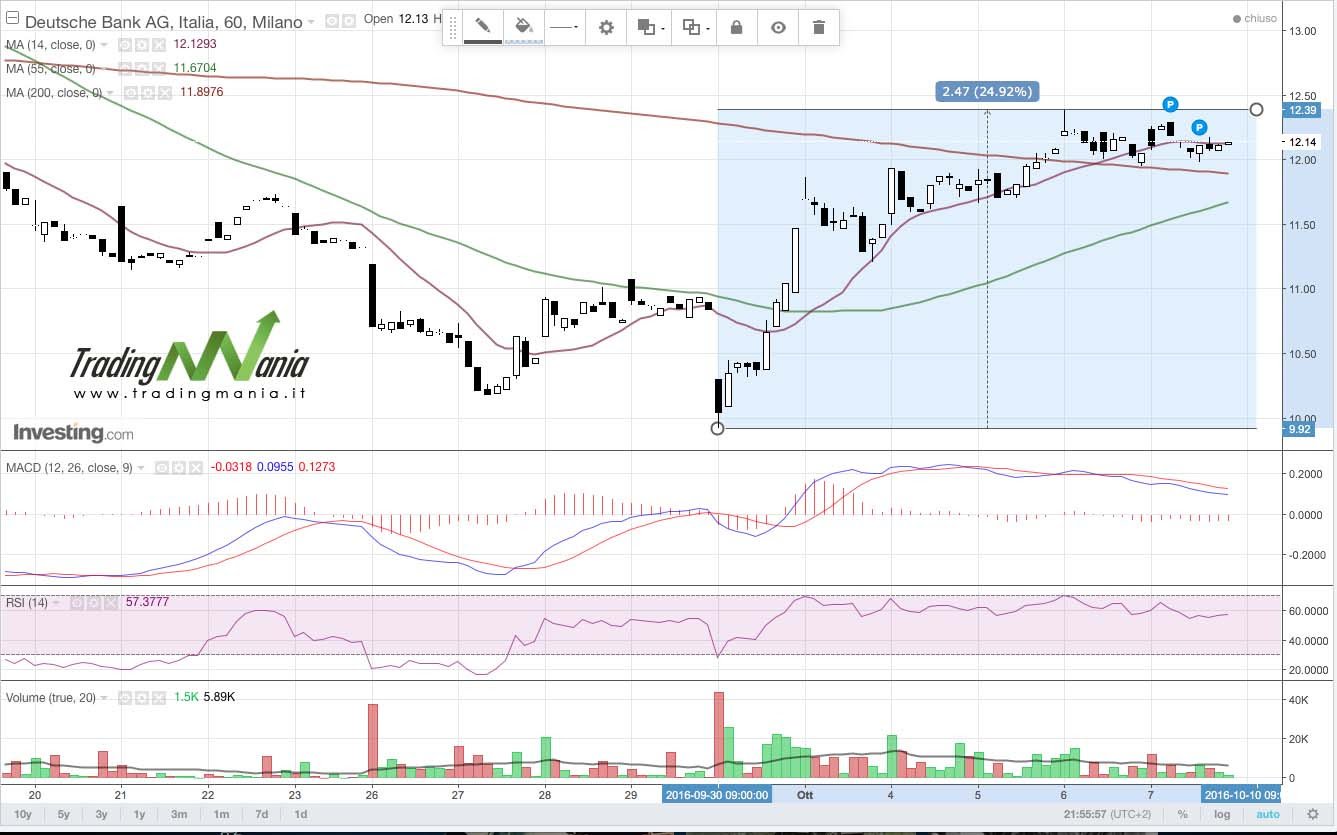This screenshot has height=835, width=1337.
Task: Lock the selected drawing with padlock icon
Action: (x=737, y=27)
